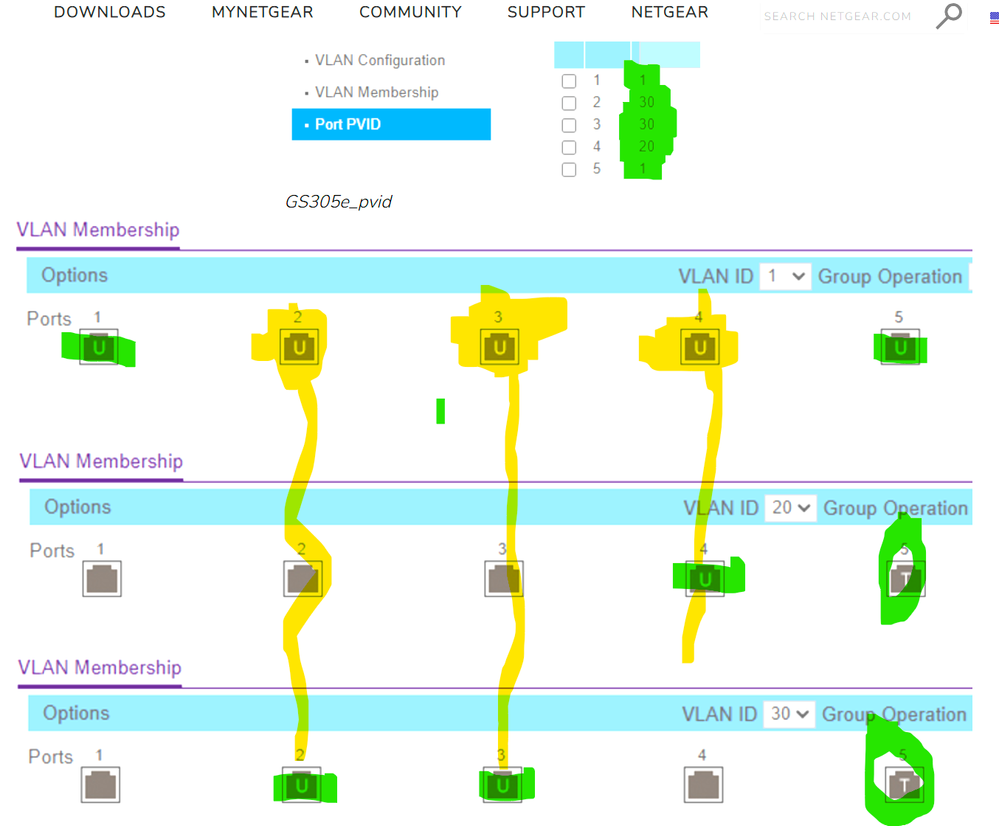Image resolution: width=999 pixels, height=826 pixels.
Task: Click Group Operation in VLAN 20 section
Action: click(895, 508)
